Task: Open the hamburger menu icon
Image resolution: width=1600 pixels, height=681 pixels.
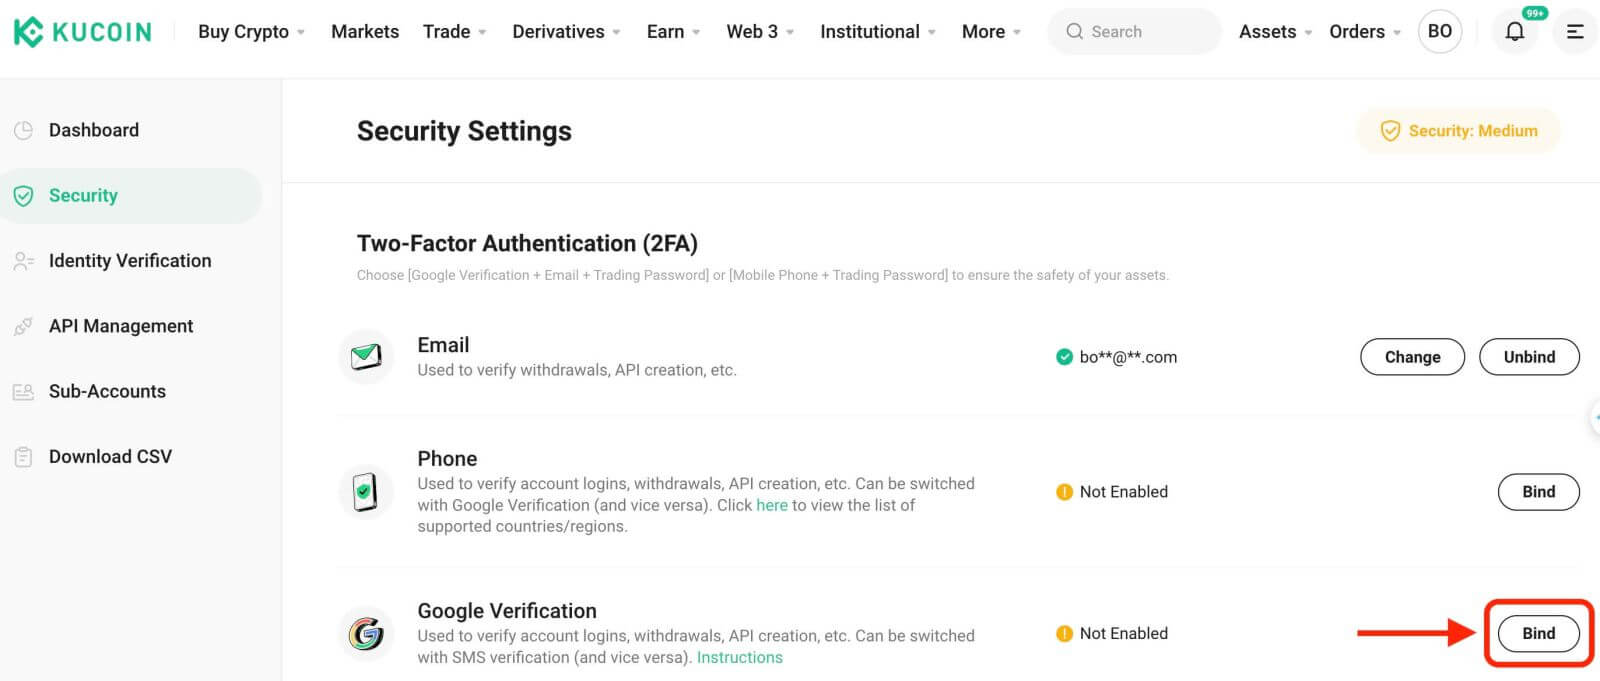Action: tap(1574, 32)
